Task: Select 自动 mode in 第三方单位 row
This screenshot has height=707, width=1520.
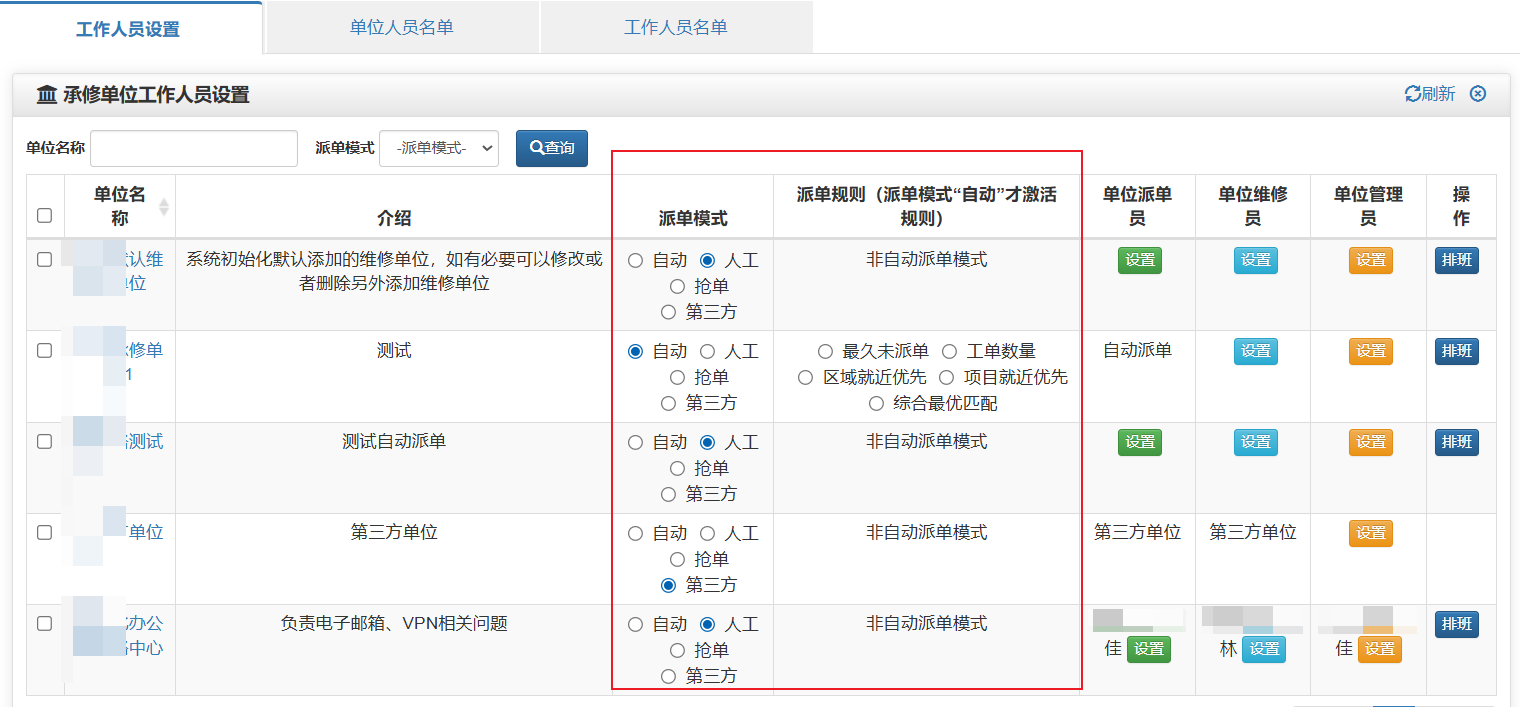Action: click(x=635, y=533)
